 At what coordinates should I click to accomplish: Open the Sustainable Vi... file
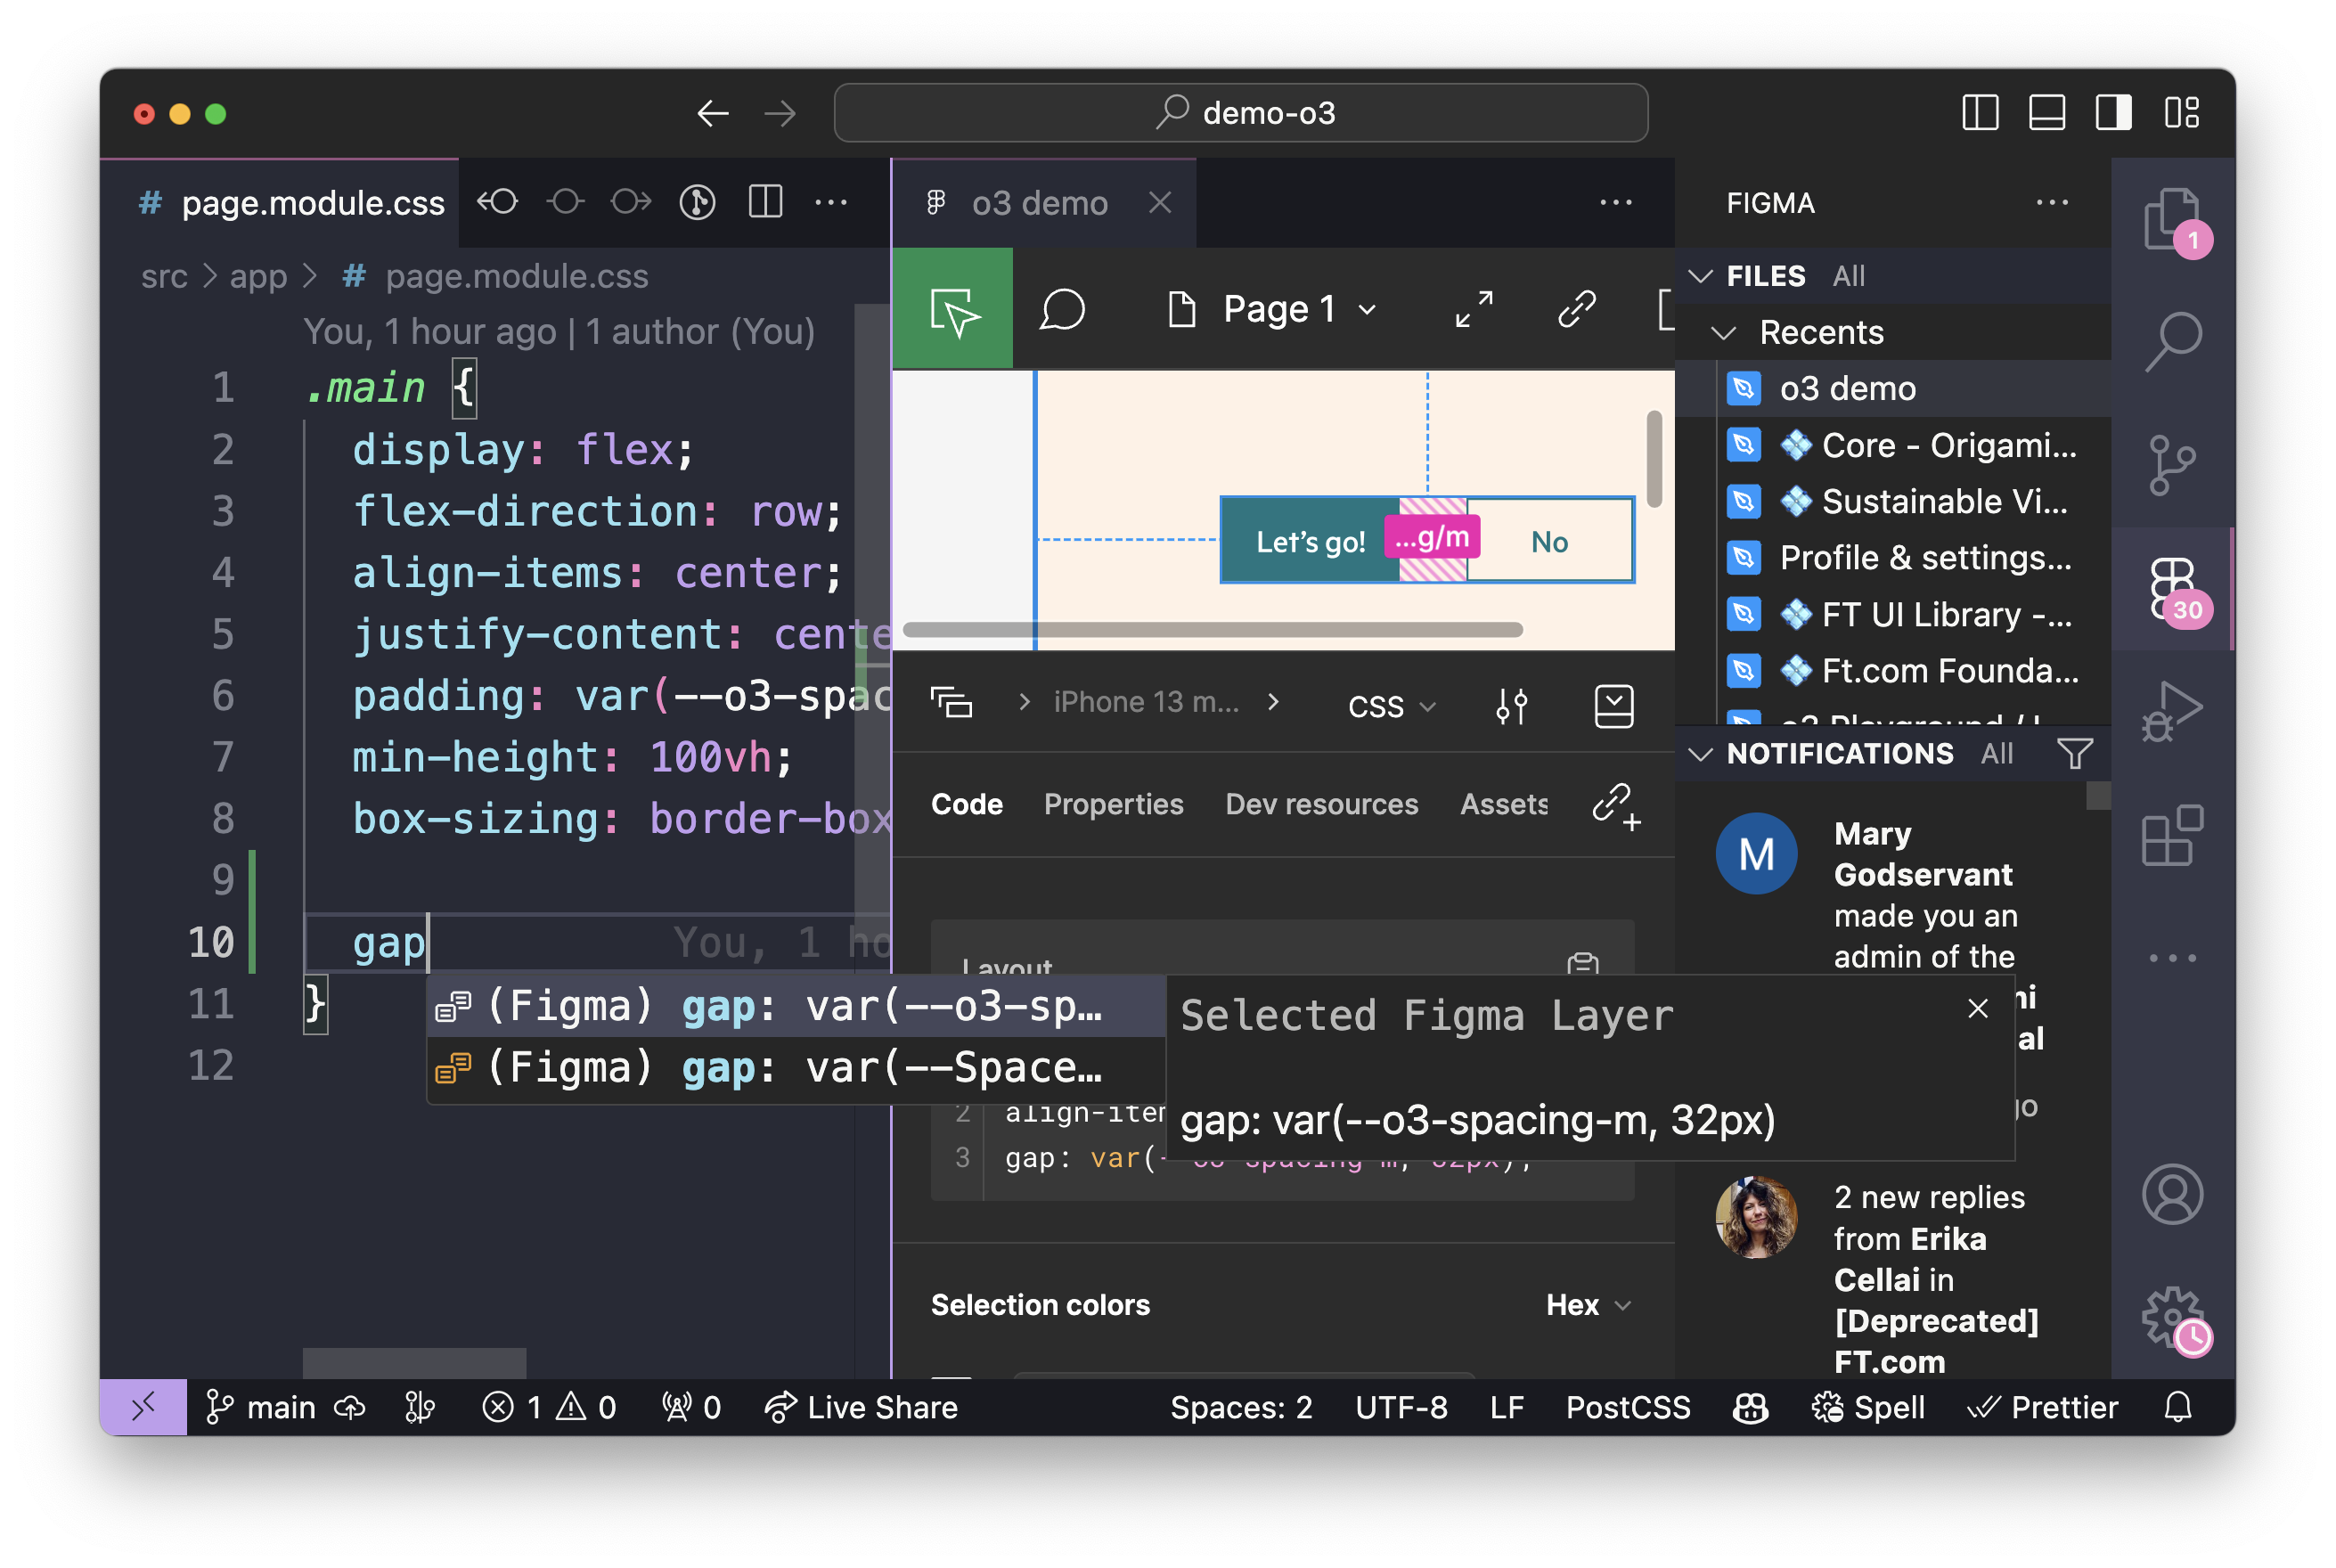[x=1894, y=501]
